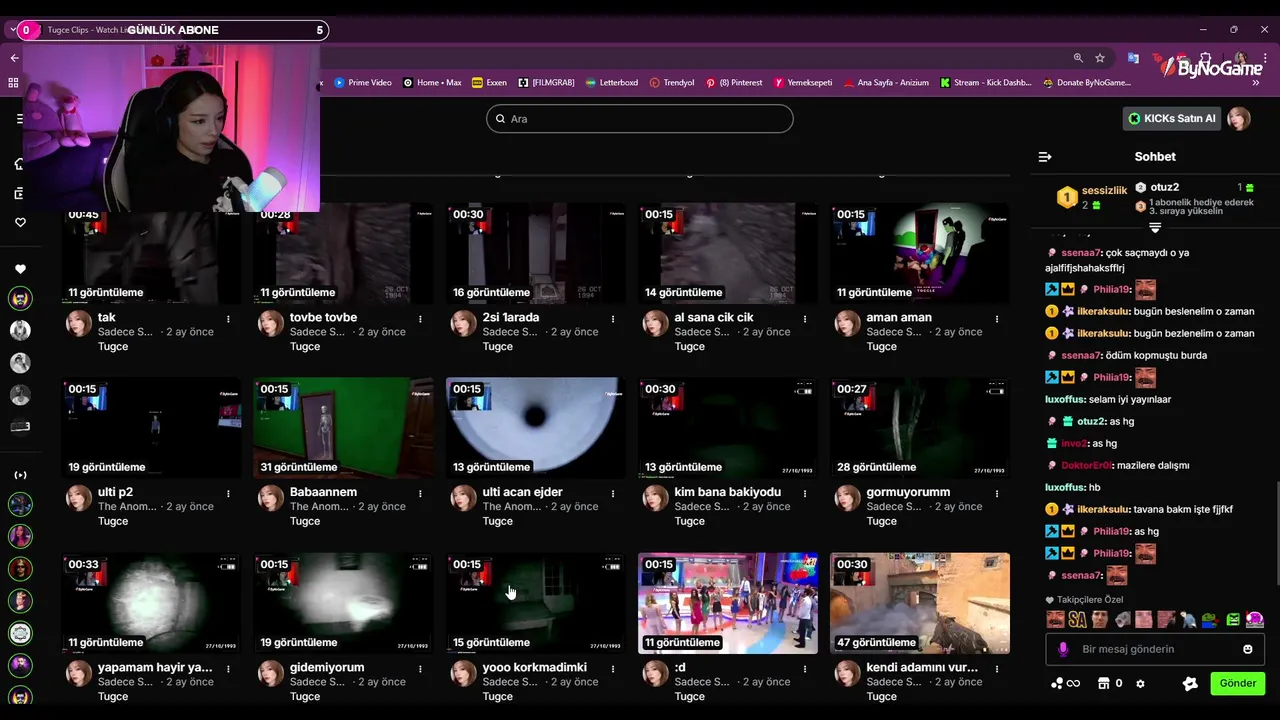
Task: Open the channel points infinity icon
Action: click(x=1065, y=684)
